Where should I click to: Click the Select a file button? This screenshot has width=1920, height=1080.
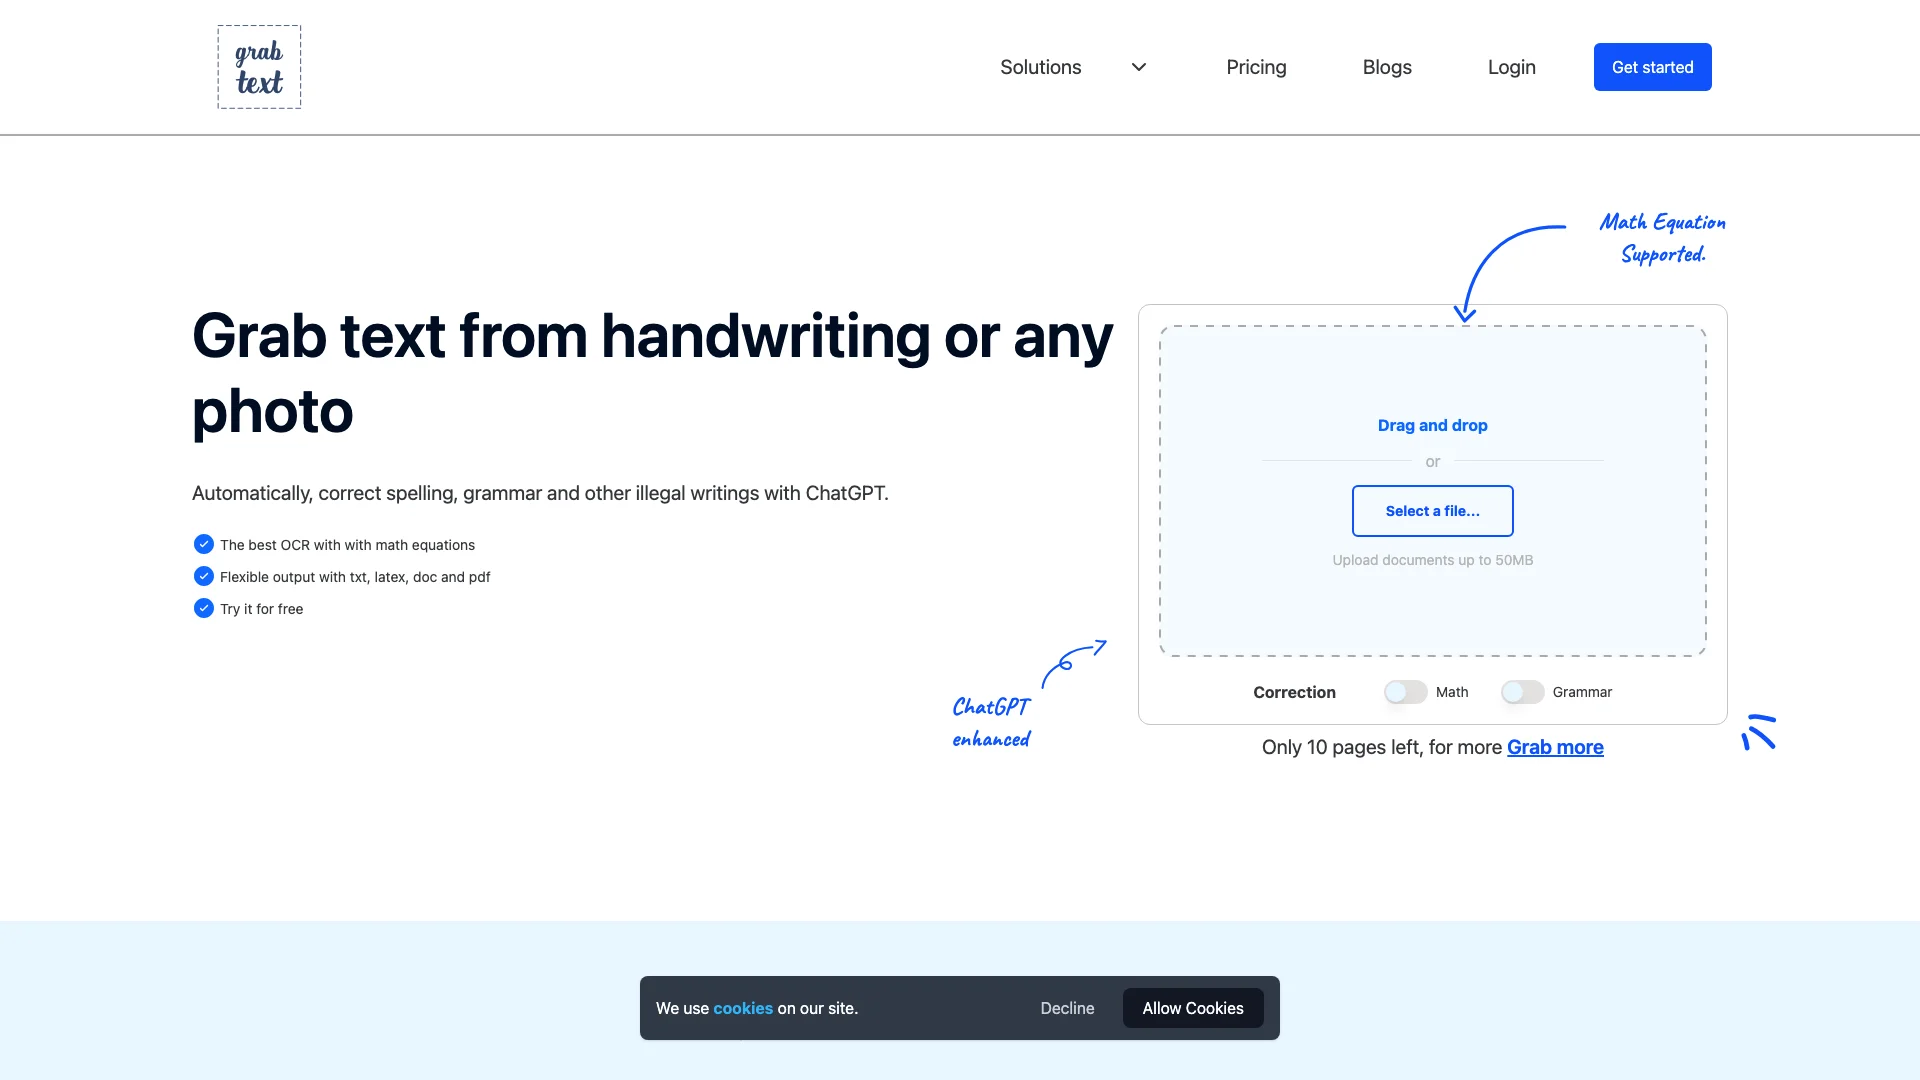point(1432,510)
